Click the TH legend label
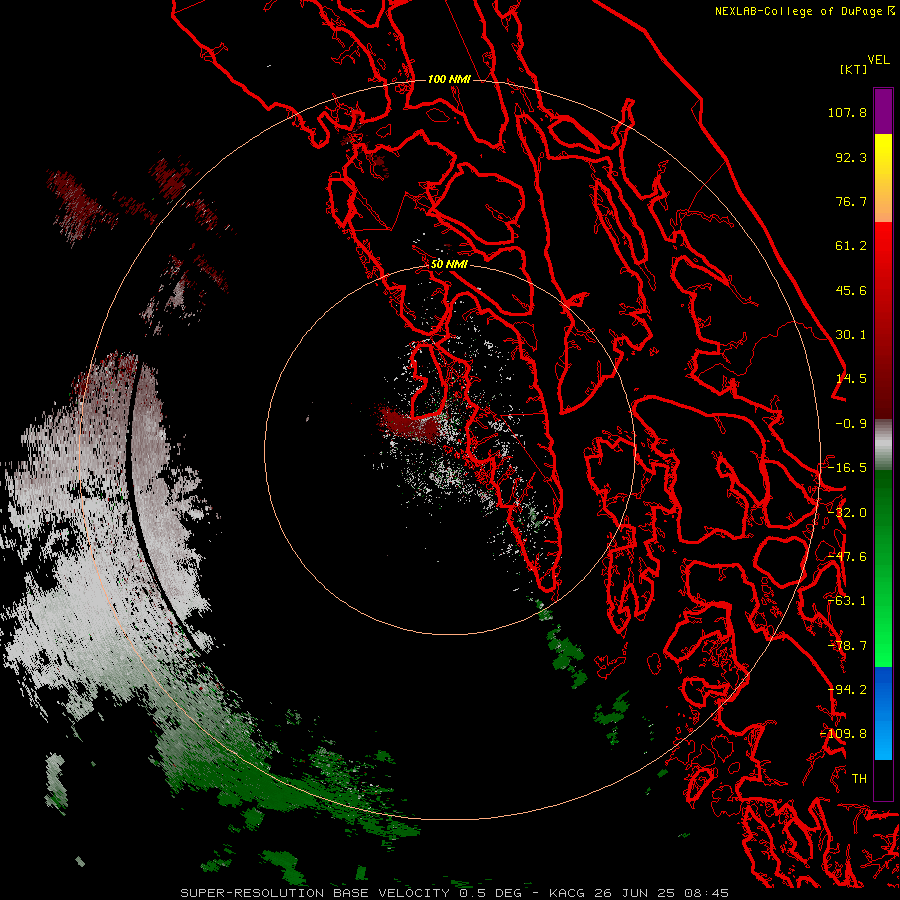Screen dimensions: 900x900 coord(859,779)
